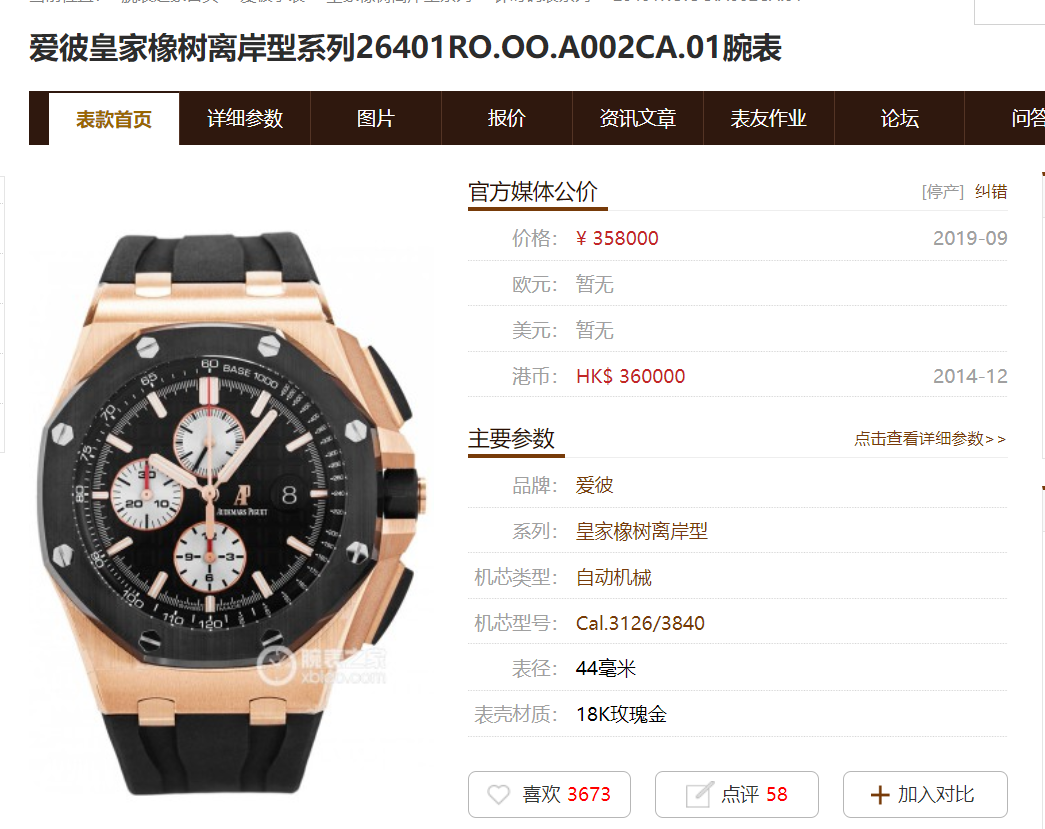
Task: Switch to the 详细参数 tab
Action: [x=245, y=119]
